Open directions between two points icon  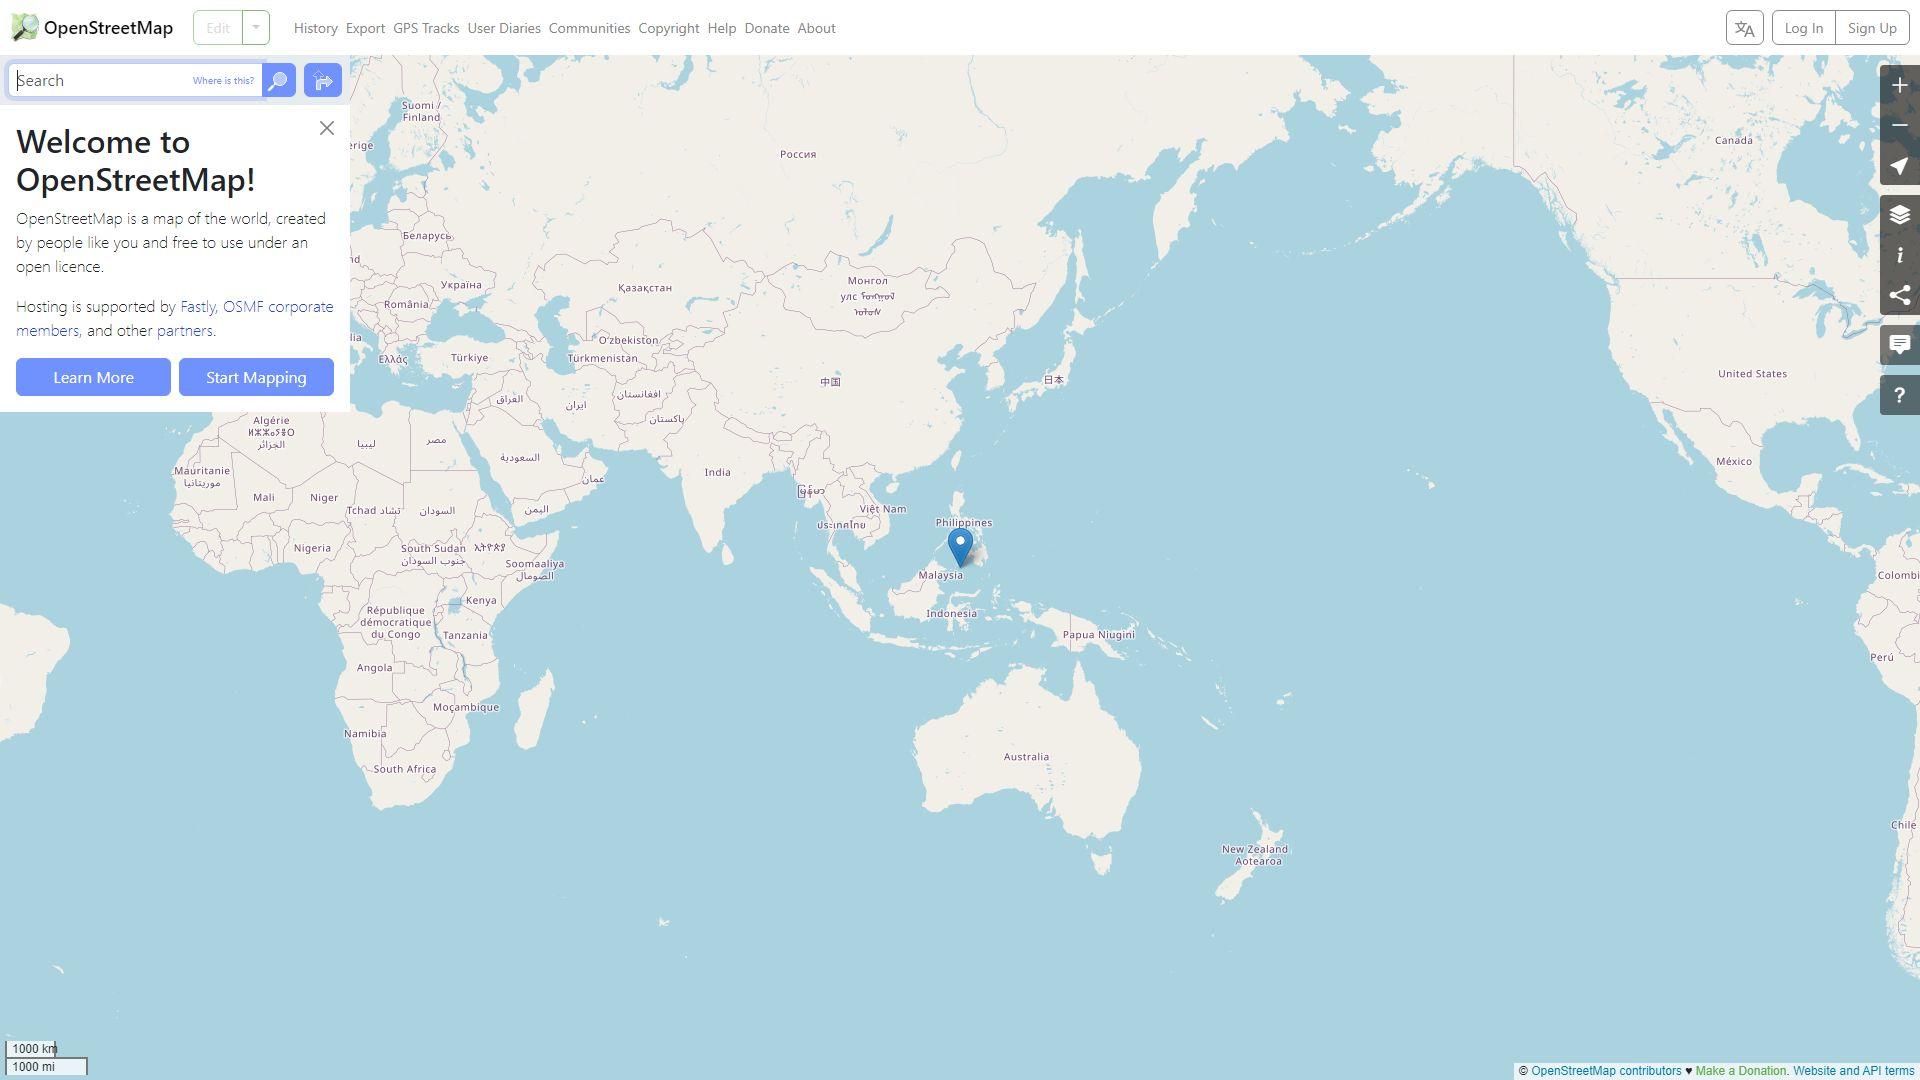(322, 81)
